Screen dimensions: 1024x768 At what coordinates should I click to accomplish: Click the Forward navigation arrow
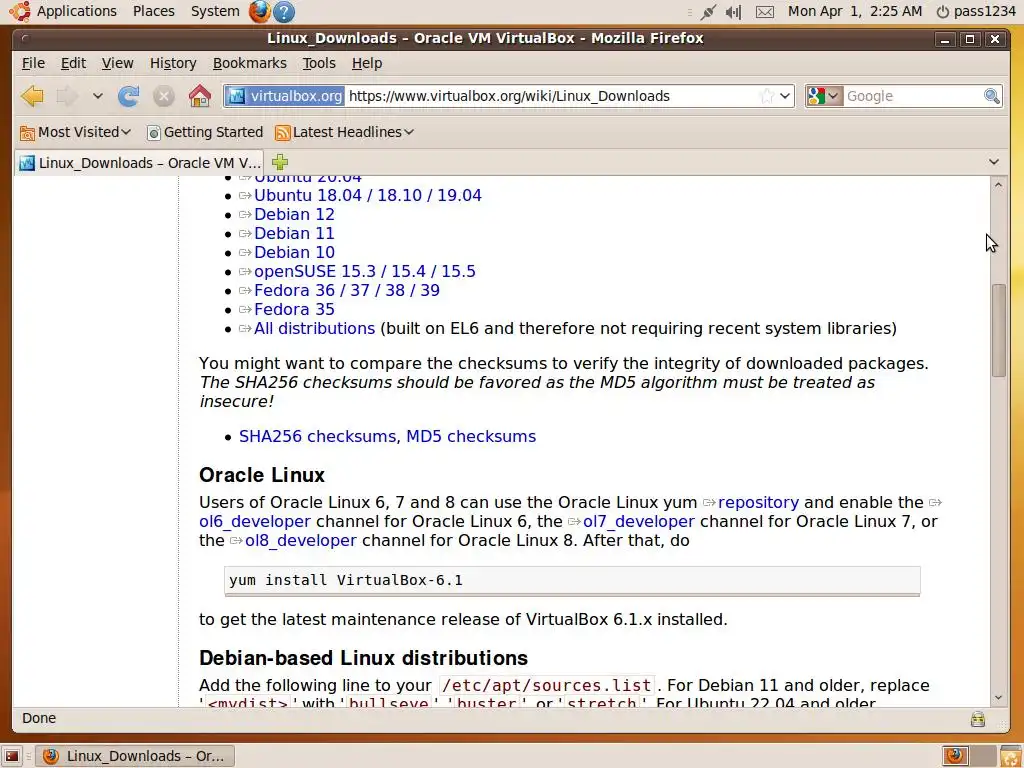pos(67,96)
